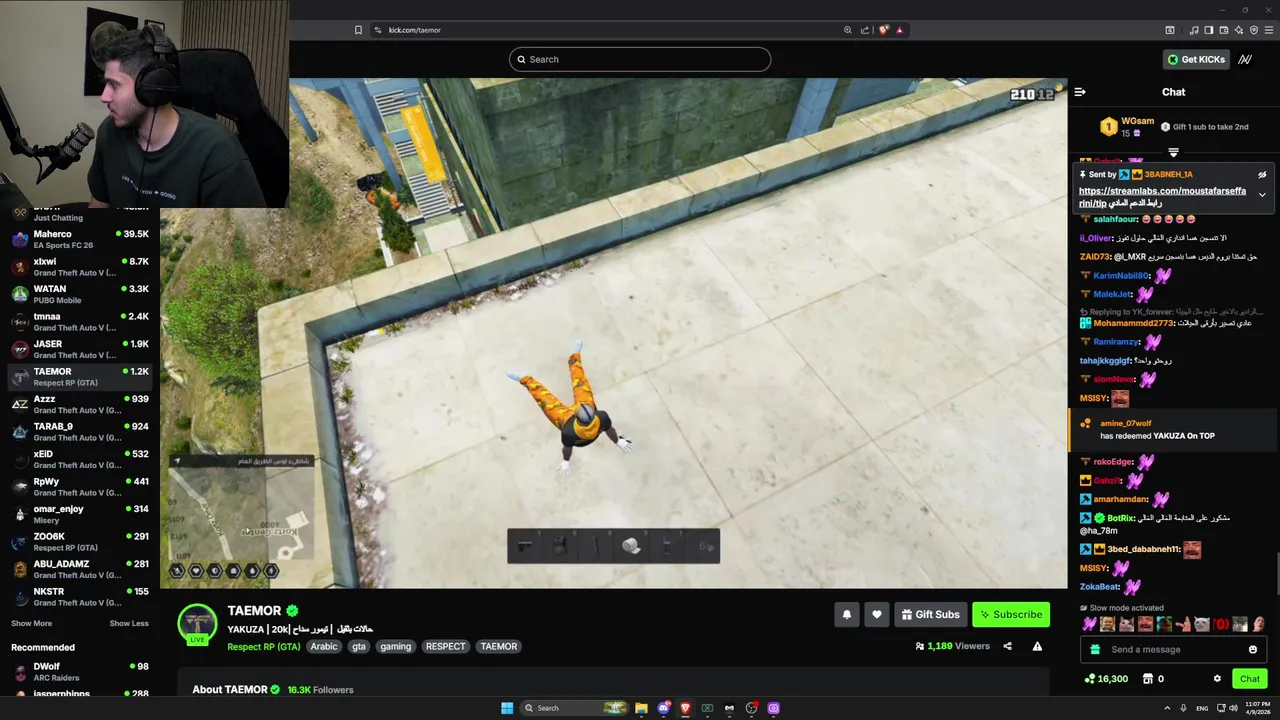Click amine_07wolf redeemed YAKUZA On TOP notice

(x=1173, y=430)
